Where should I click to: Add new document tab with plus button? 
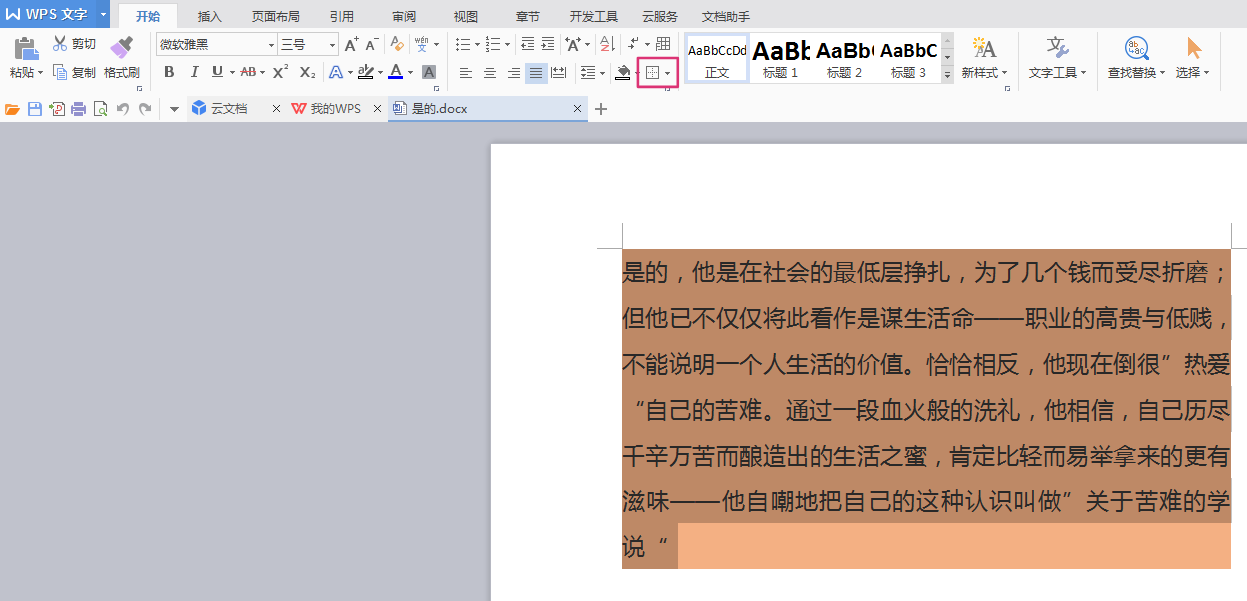[x=601, y=109]
